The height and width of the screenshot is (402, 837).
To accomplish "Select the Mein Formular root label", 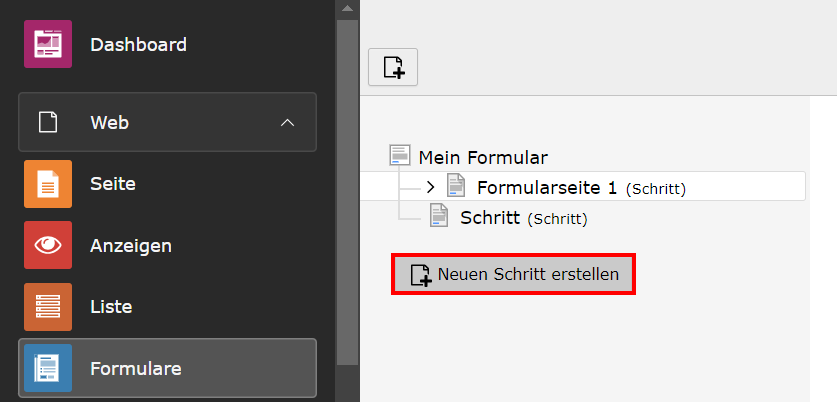I will click(483, 157).
